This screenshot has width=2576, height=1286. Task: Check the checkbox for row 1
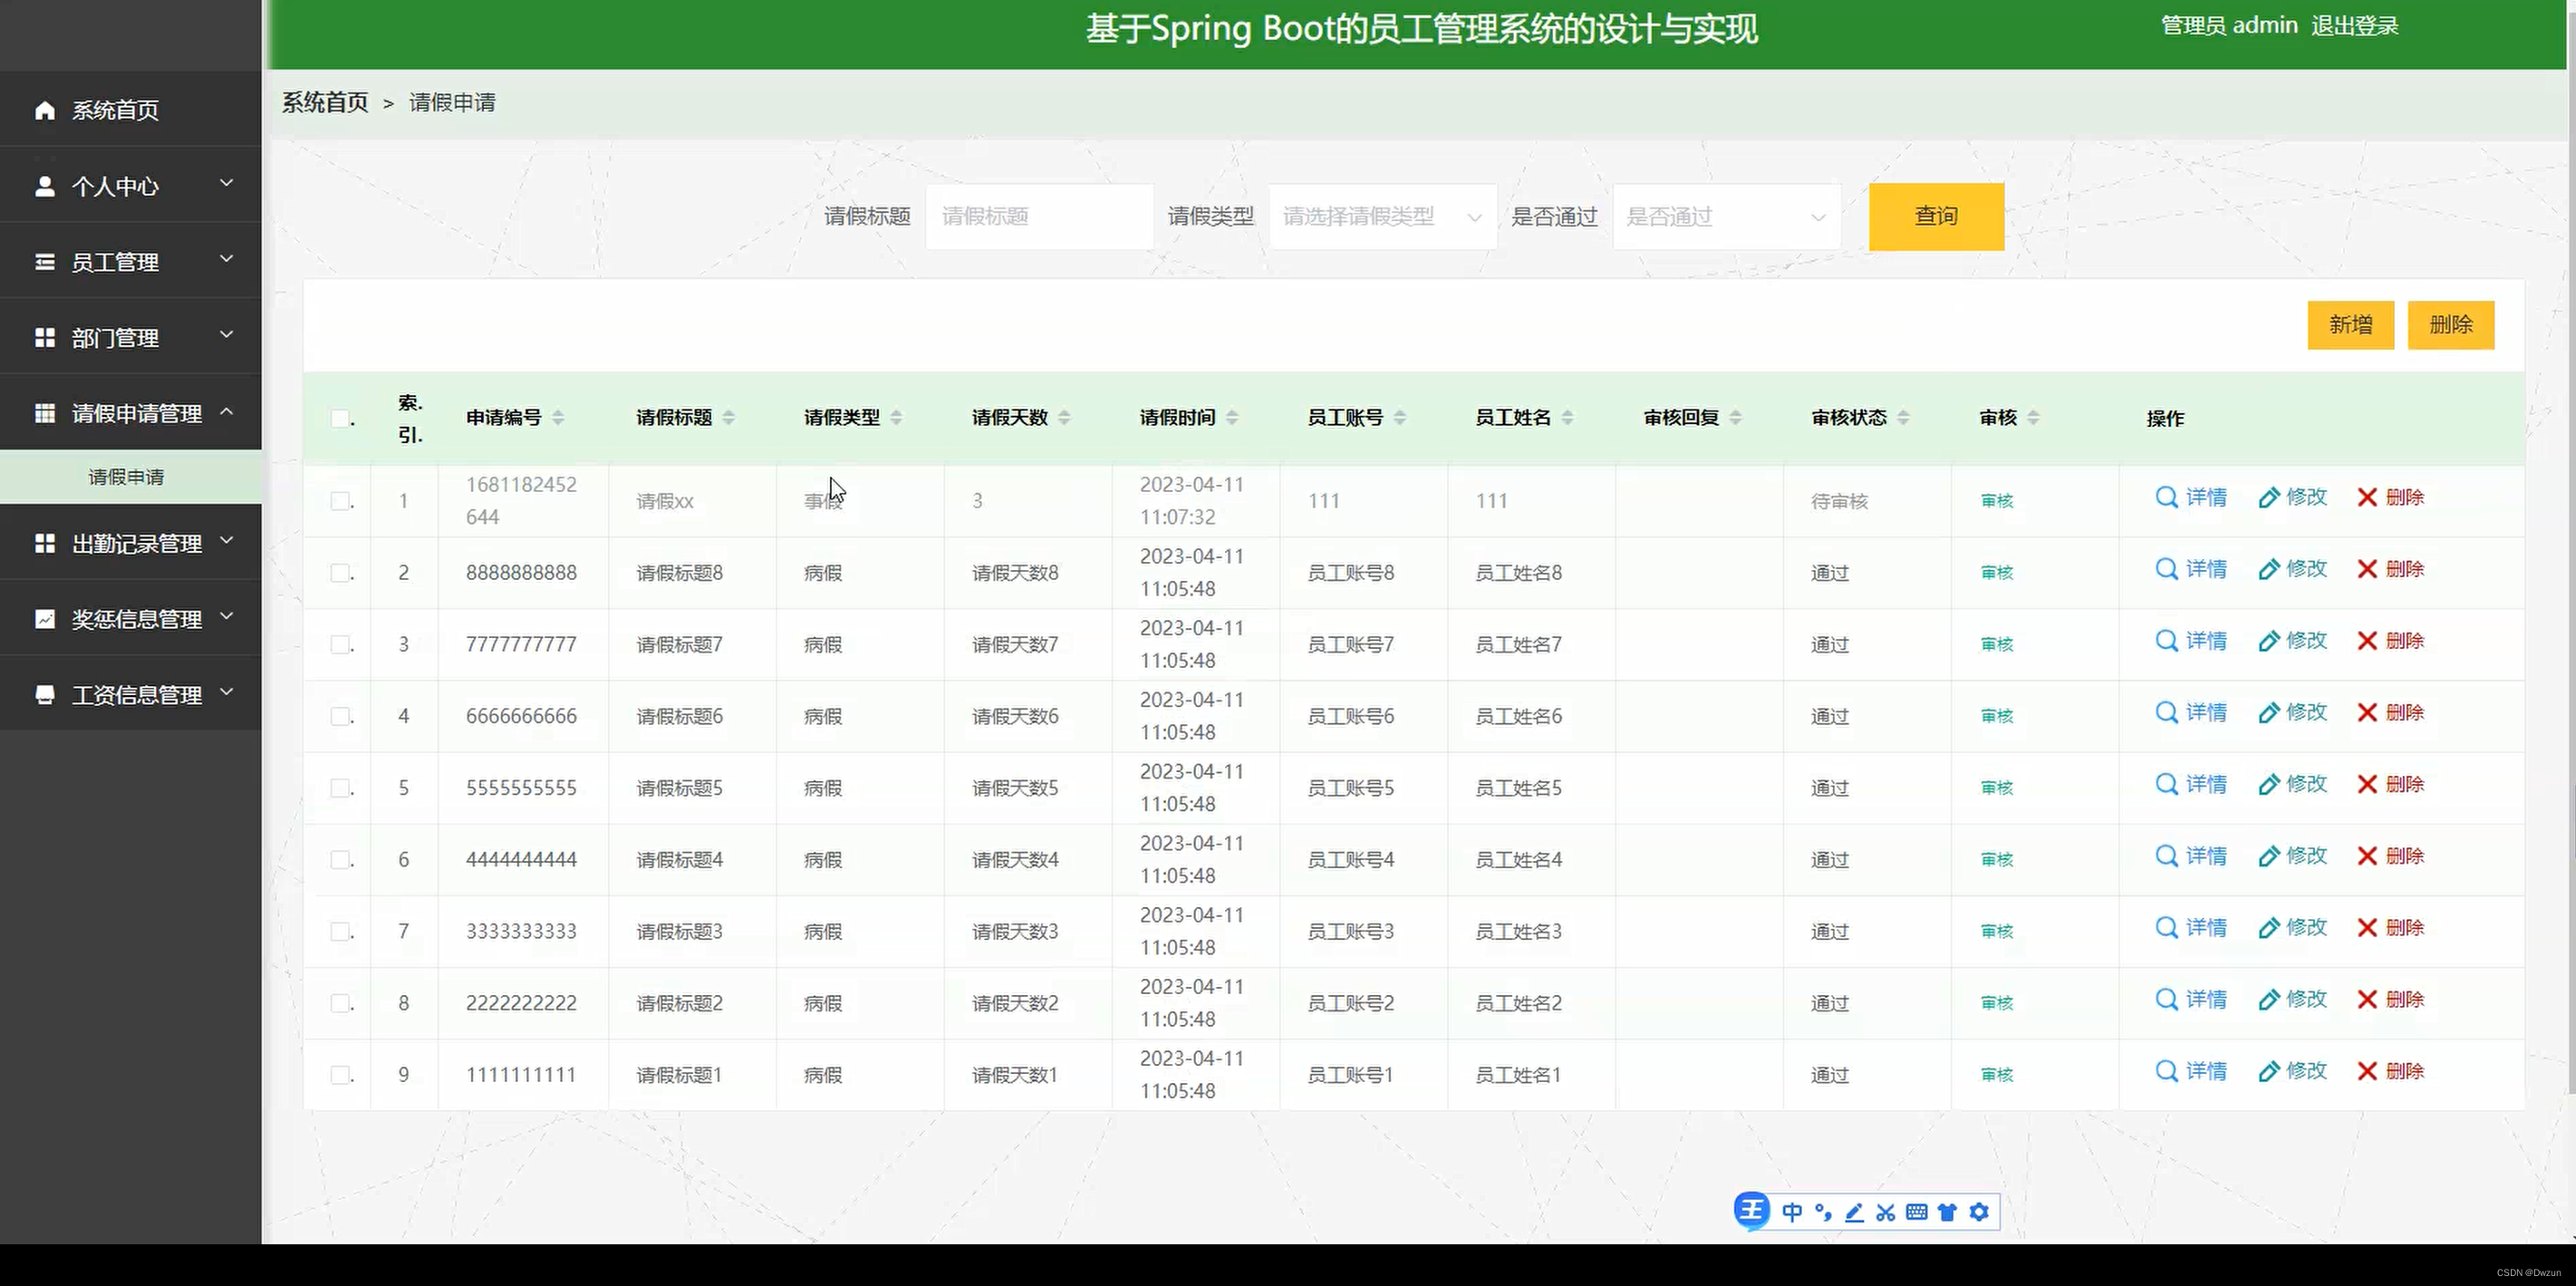click(x=341, y=501)
